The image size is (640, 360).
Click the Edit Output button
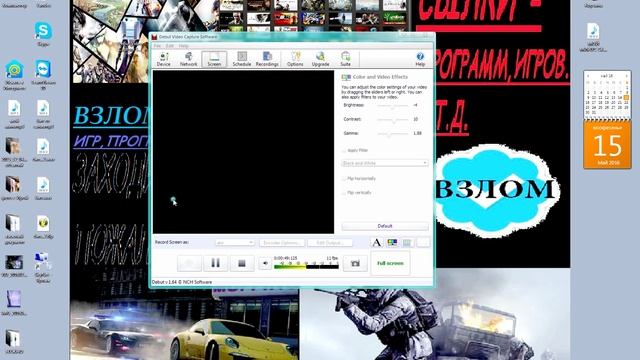click(329, 242)
